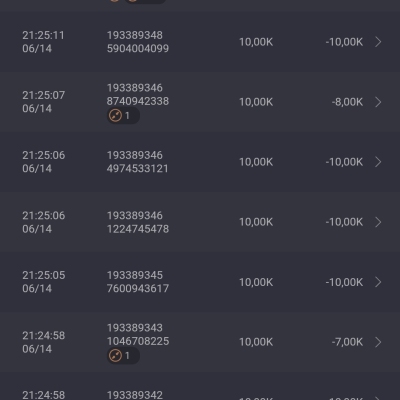
Task: Click the 21:25:11 timestamp entry
Action: (43, 42)
